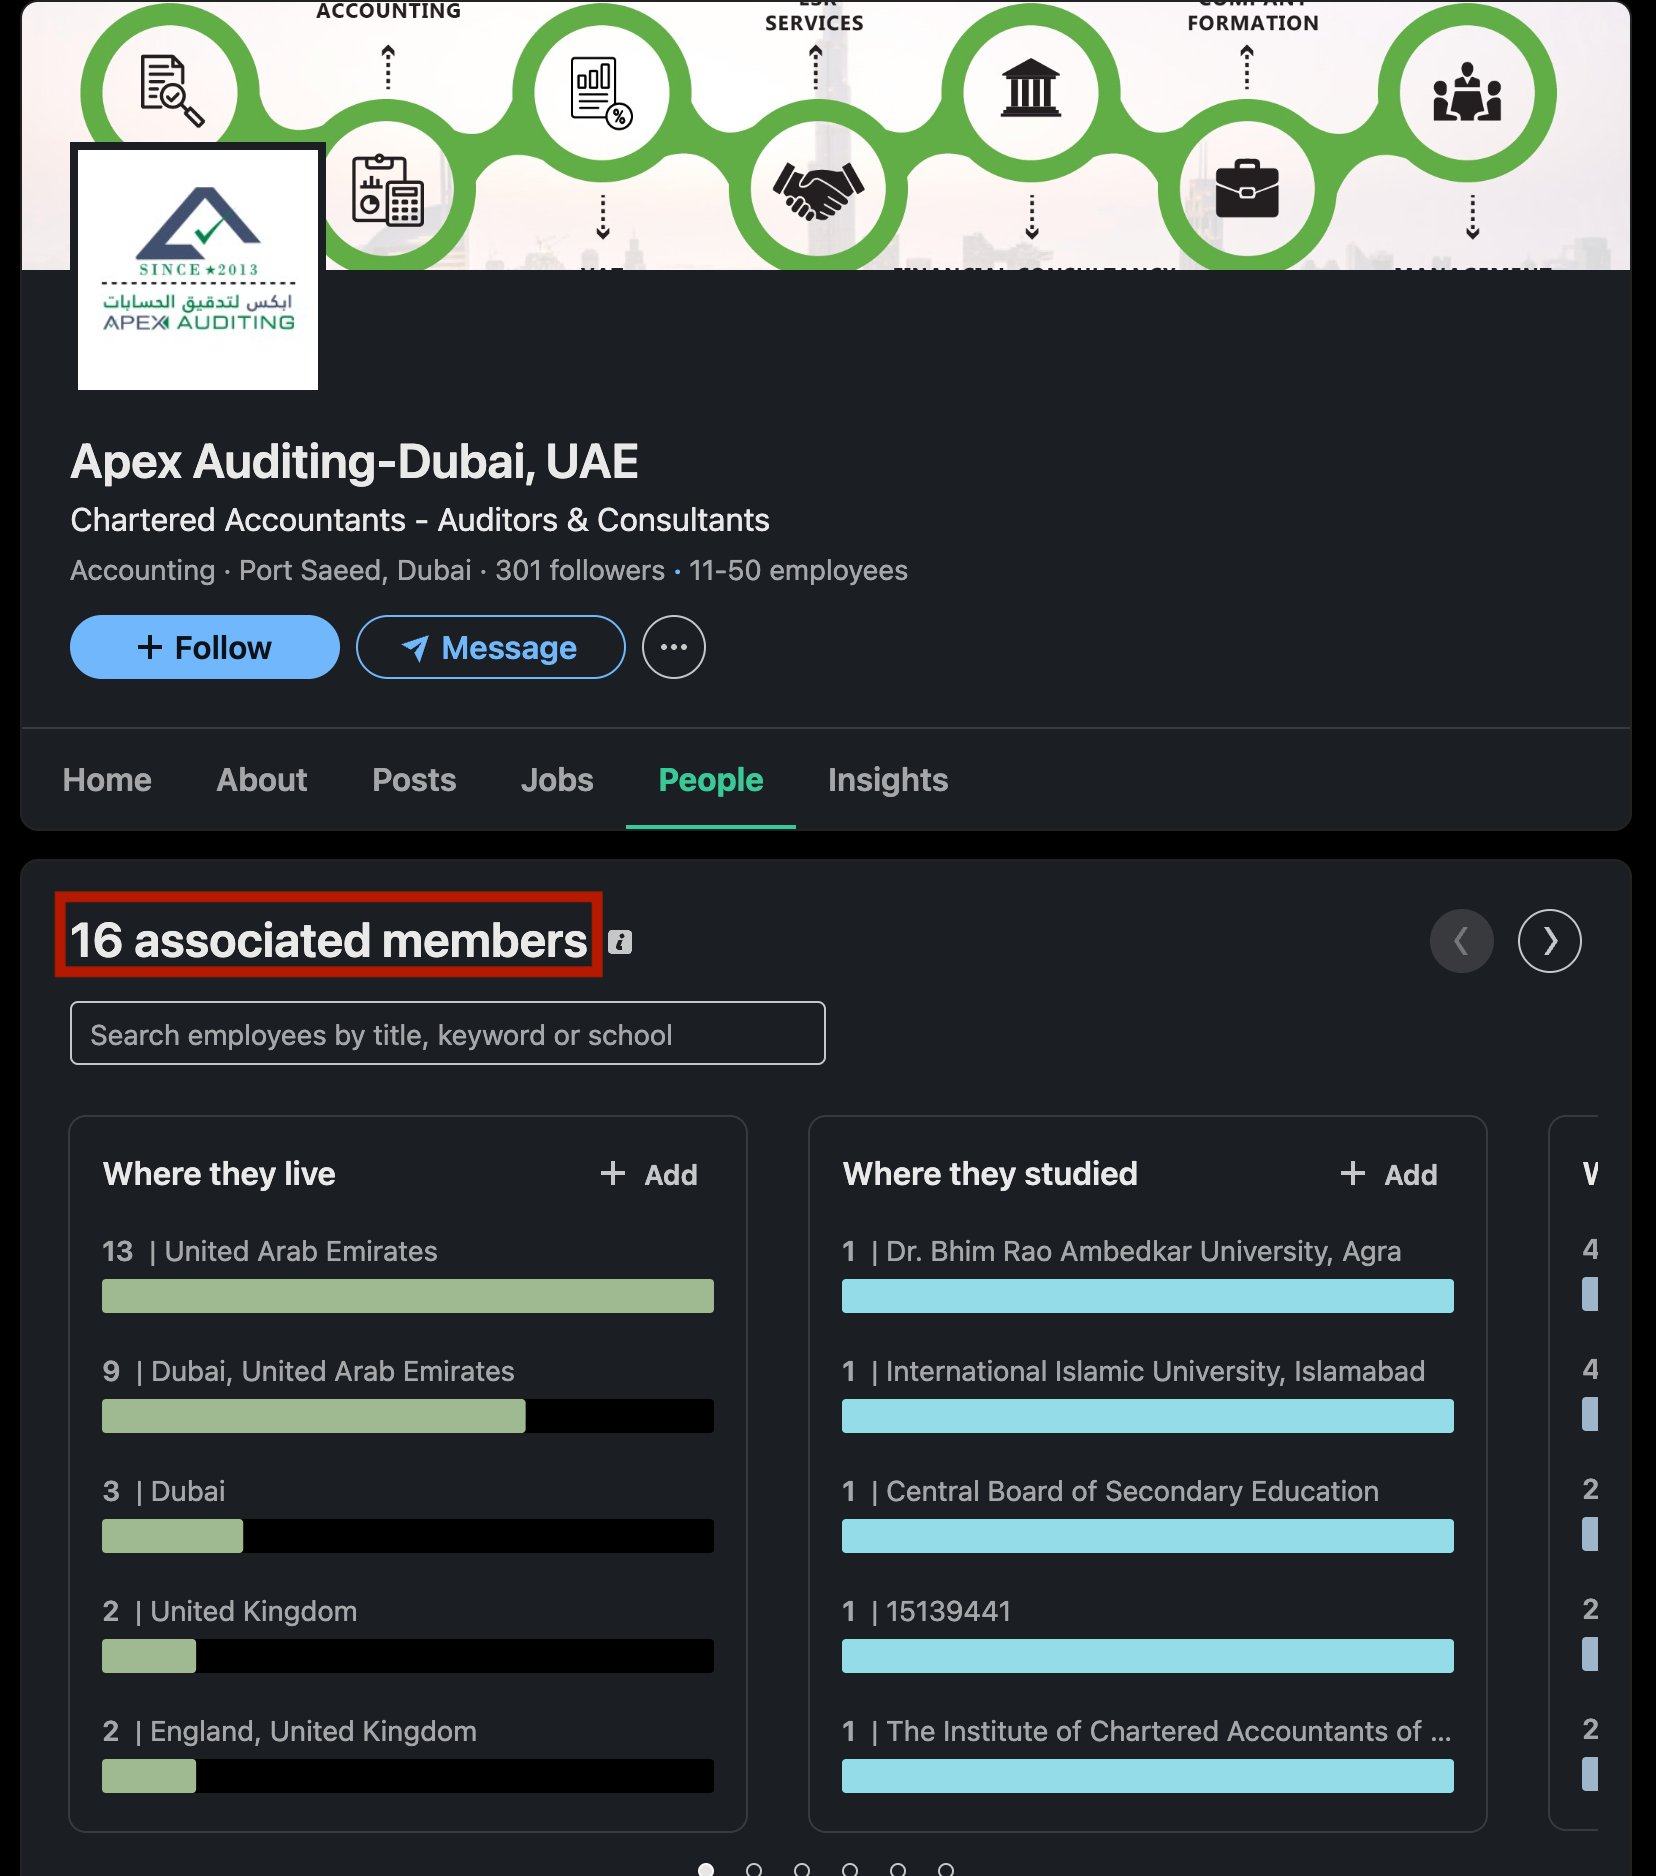Screen dimensions: 1656x1876
Task: Click the clipboard and calculator banner icon
Action: click(x=388, y=190)
